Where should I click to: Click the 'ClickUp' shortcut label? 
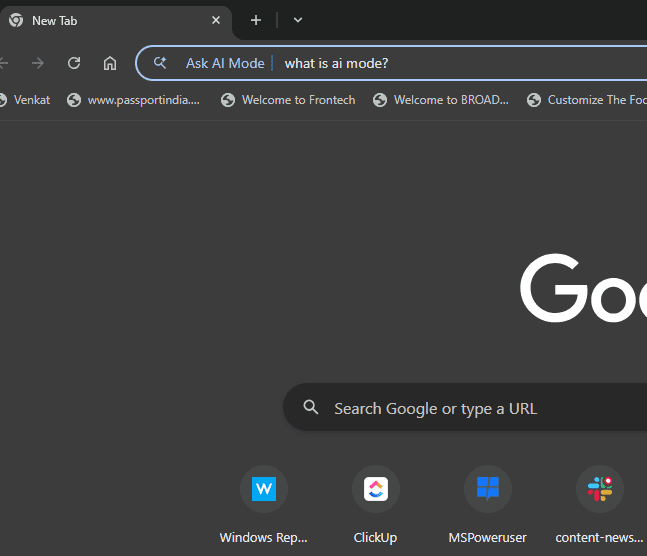tap(375, 537)
